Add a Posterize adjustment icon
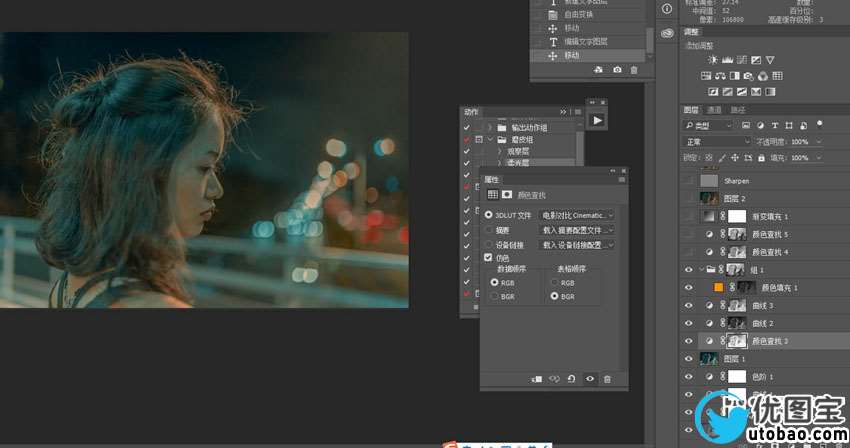This screenshot has width=850, height=448. tap(727, 92)
